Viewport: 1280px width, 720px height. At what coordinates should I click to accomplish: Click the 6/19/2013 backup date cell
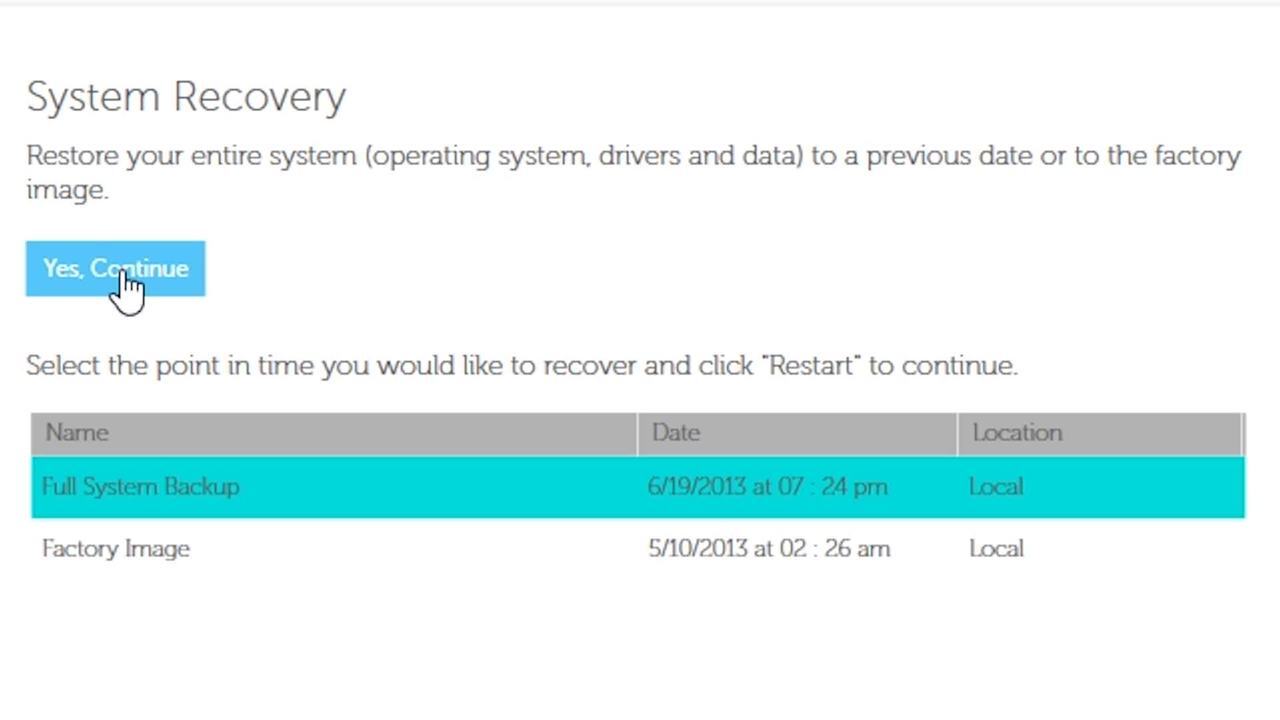point(767,487)
